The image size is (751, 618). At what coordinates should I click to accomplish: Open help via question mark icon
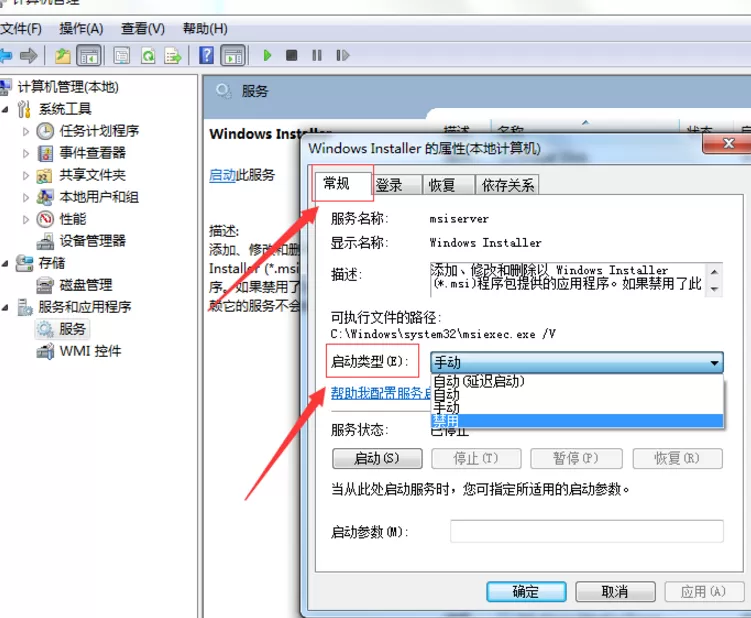point(206,56)
